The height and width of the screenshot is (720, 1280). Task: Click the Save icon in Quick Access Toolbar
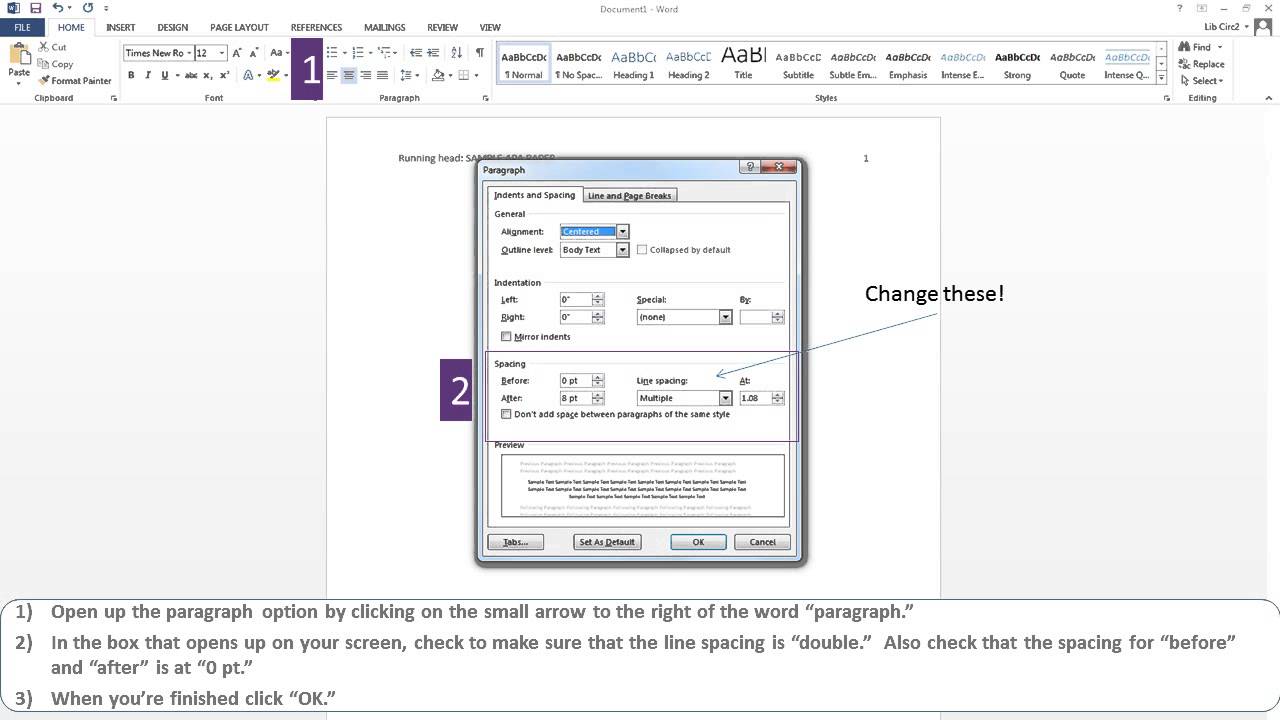pos(35,8)
